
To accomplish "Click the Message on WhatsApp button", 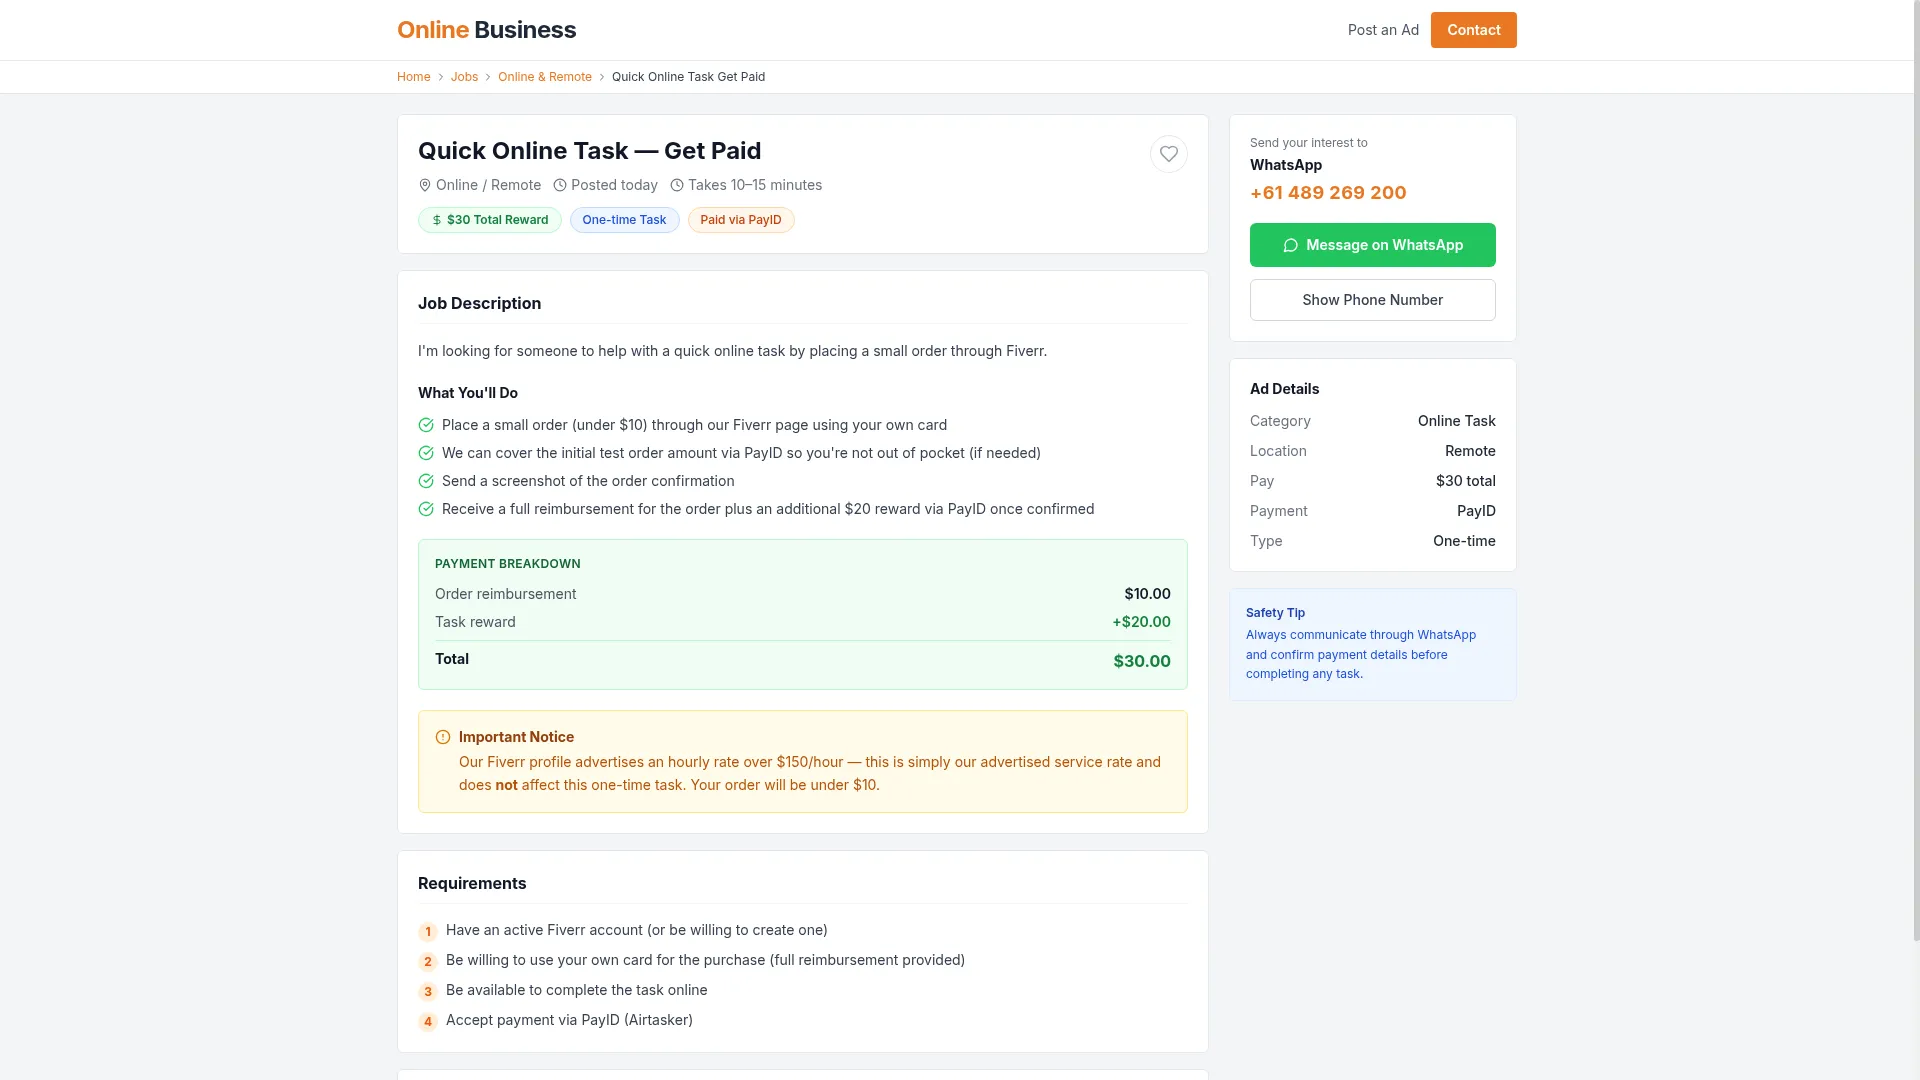I will pyautogui.click(x=1372, y=245).
